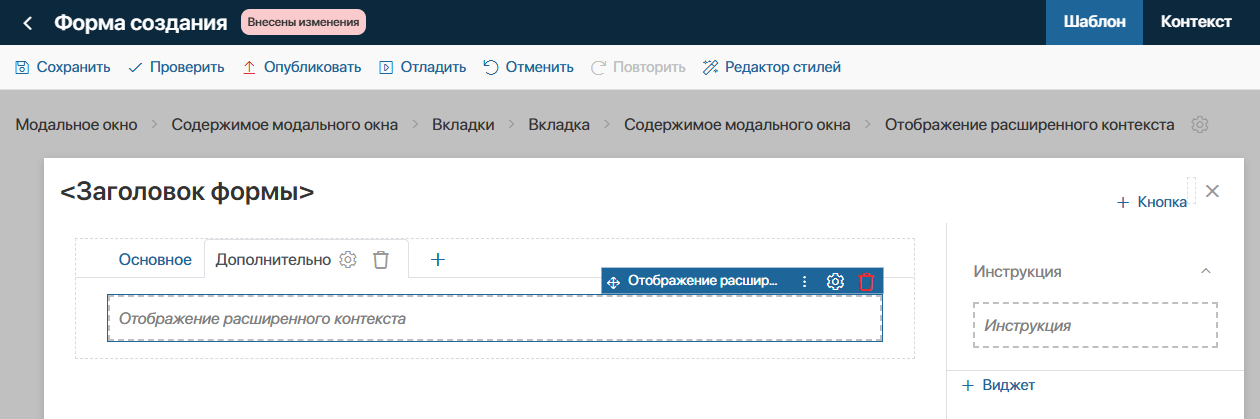Delete the Дополнительно tab via trash icon
Viewport: 1260px width, 419px height.
point(381,260)
